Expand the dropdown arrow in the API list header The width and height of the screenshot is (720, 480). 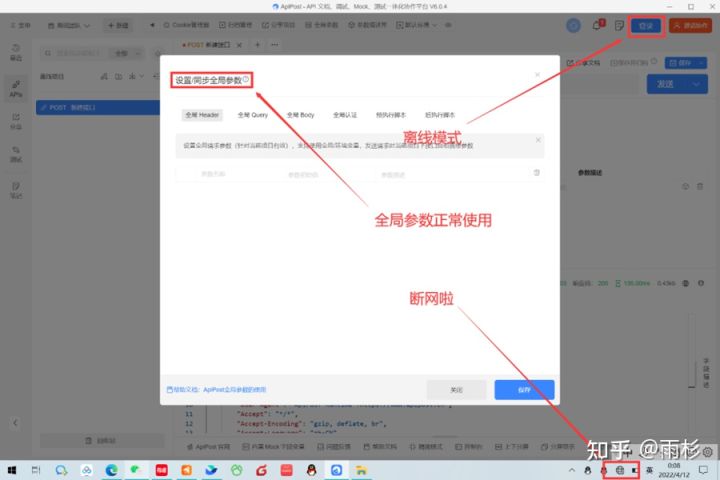click(x=141, y=76)
